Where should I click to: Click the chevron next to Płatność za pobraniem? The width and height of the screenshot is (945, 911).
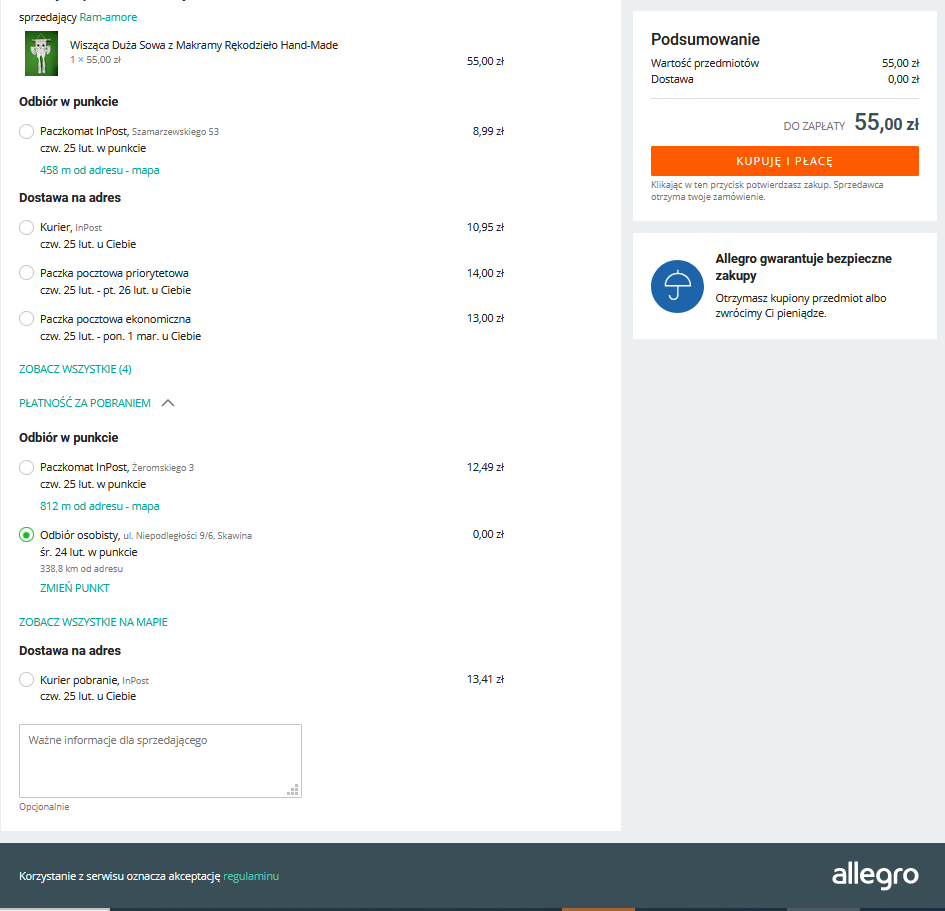click(x=168, y=403)
